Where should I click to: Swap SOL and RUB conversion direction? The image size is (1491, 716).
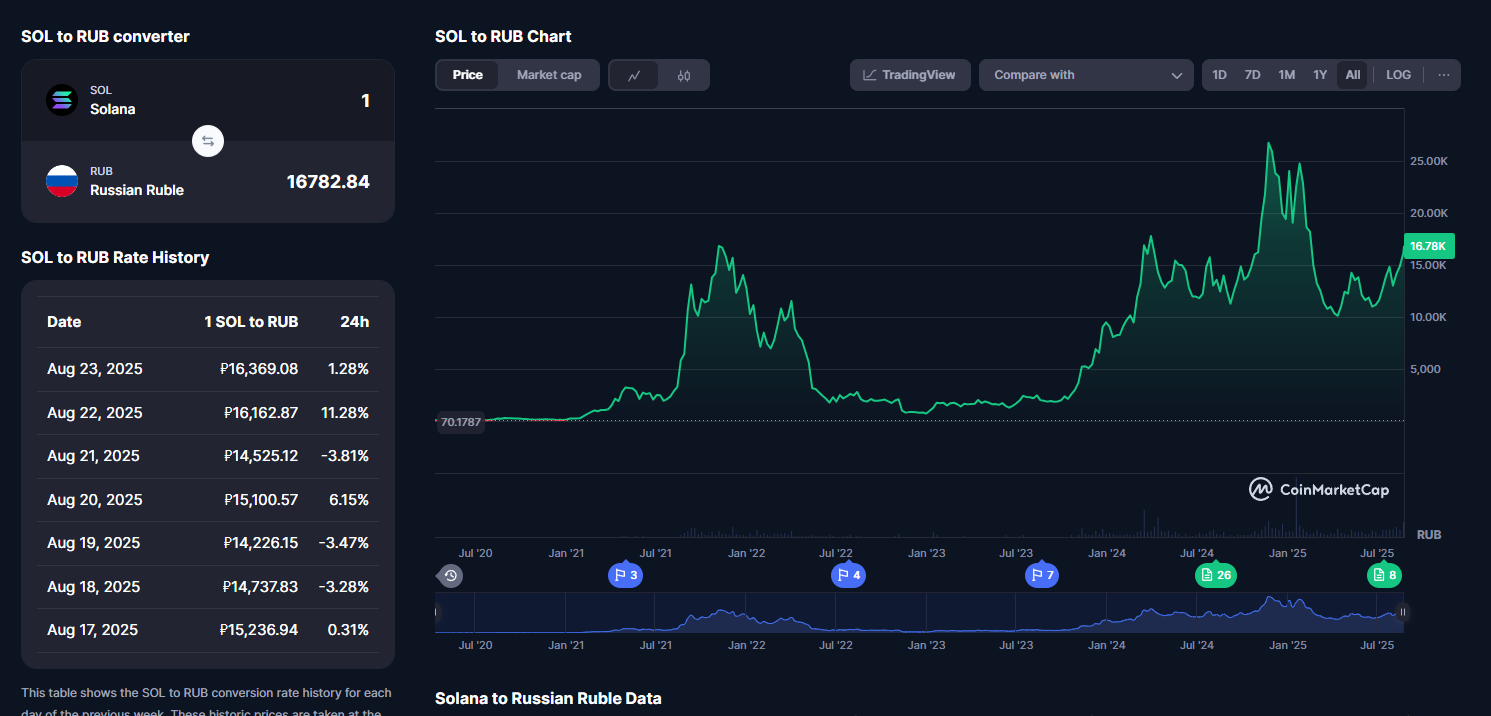pyautogui.click(x=208, y=141)
